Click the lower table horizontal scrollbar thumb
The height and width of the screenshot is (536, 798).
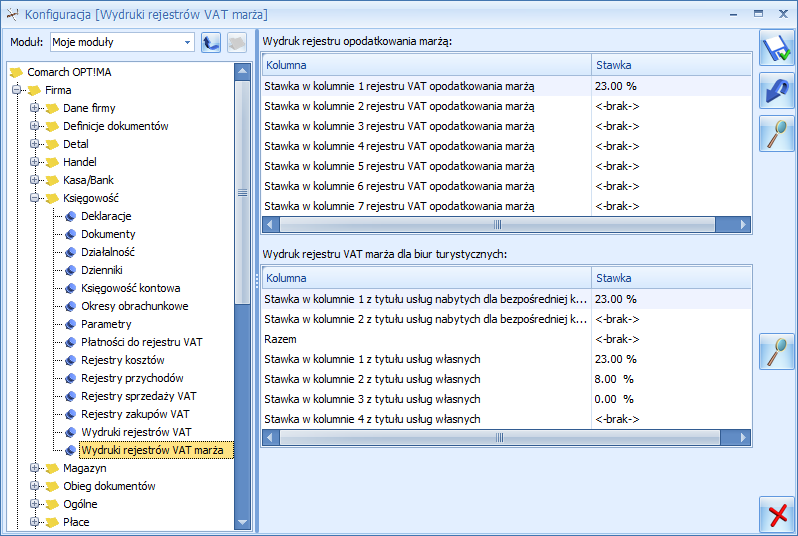[500, 437]
